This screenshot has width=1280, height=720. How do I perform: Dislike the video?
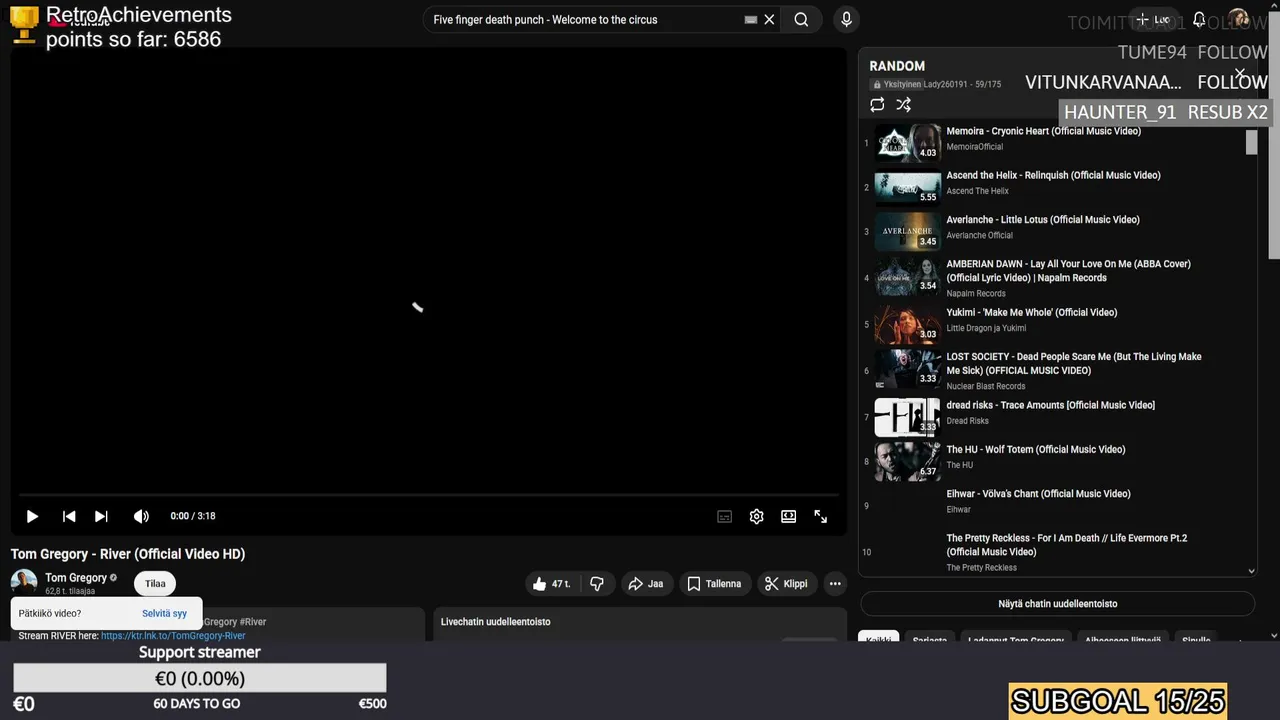[597, 584]
